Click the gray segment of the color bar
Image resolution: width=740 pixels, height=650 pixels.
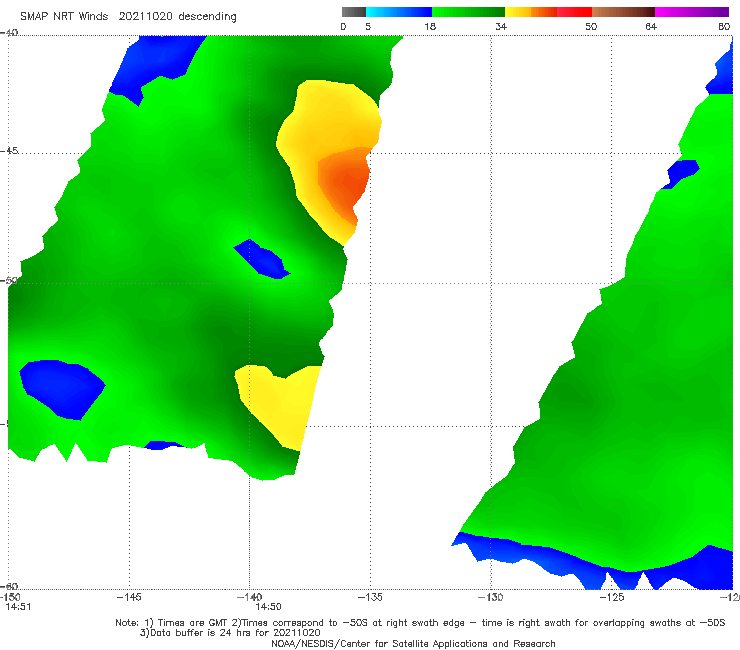(354, 12)
